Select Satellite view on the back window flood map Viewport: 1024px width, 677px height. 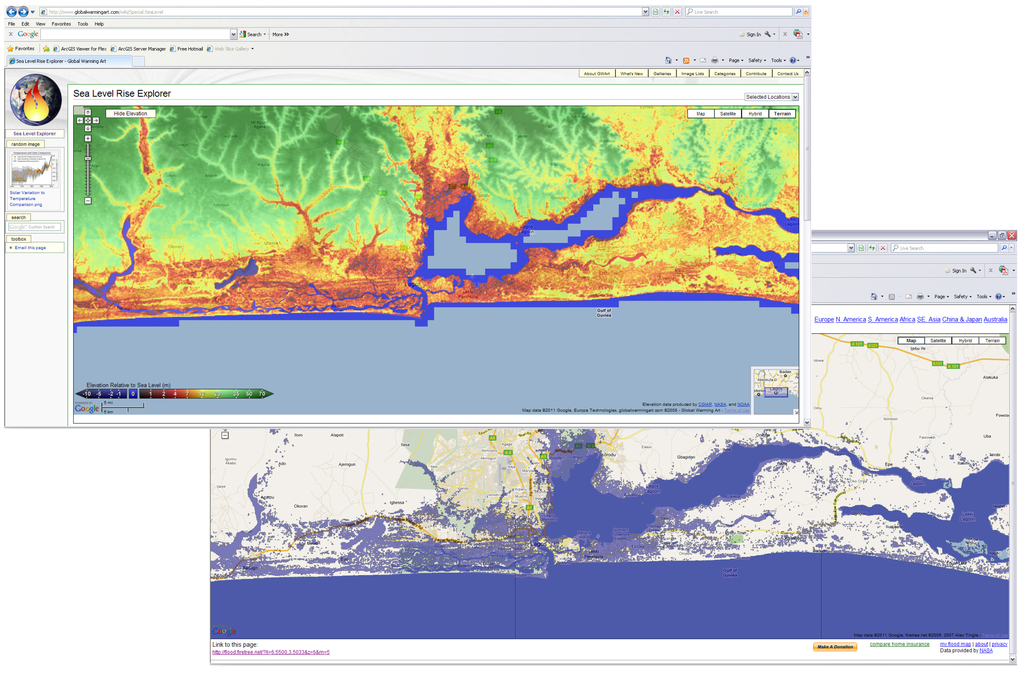[938, 340]
